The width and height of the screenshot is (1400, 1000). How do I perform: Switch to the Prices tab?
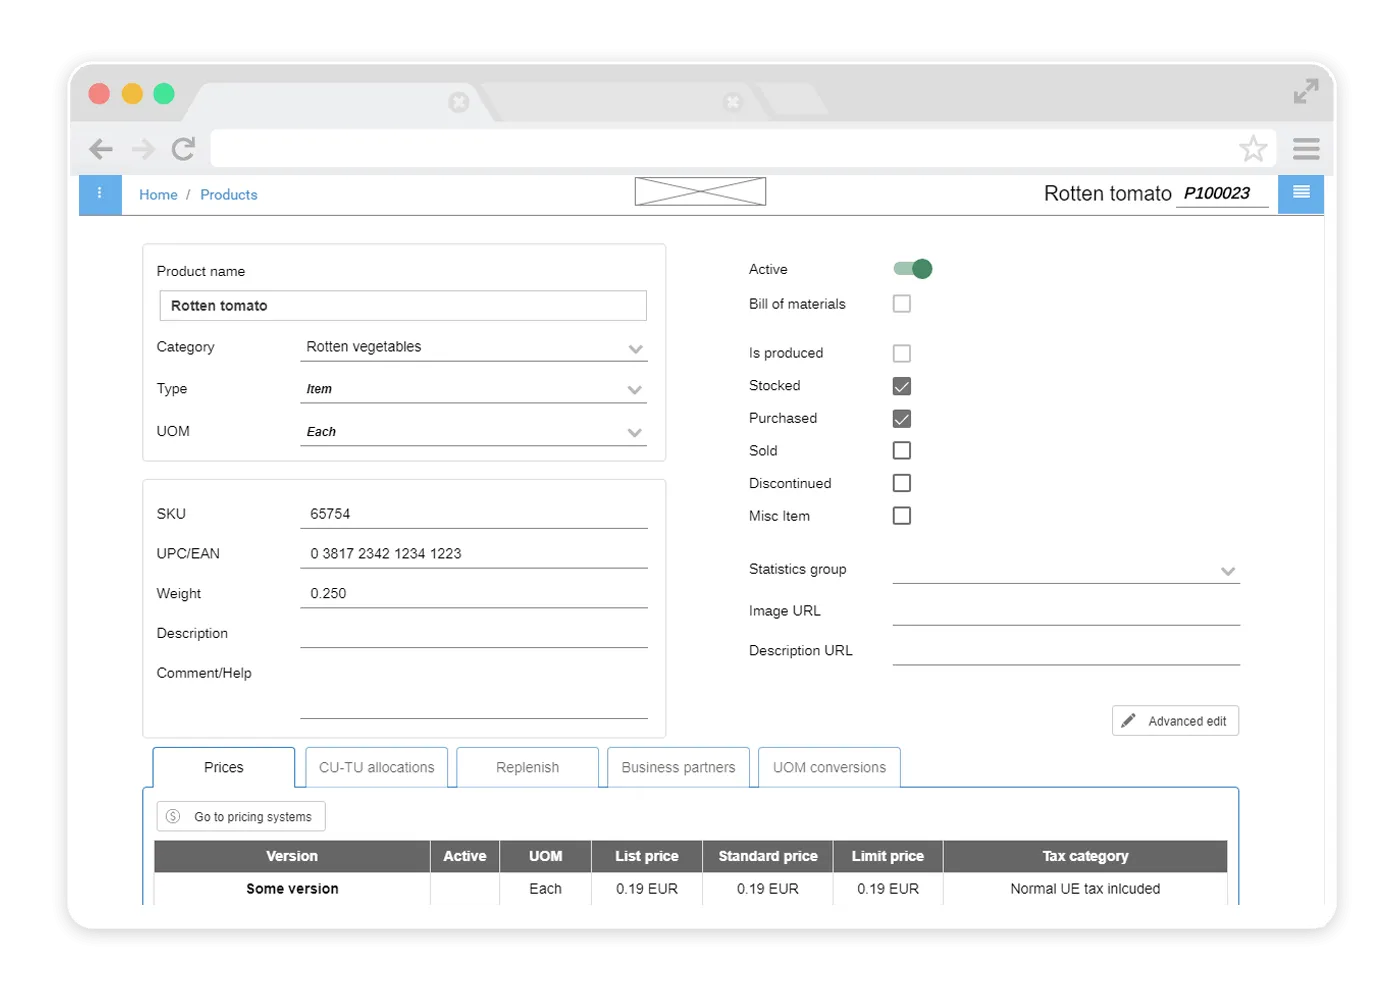[x=224, y=767]
